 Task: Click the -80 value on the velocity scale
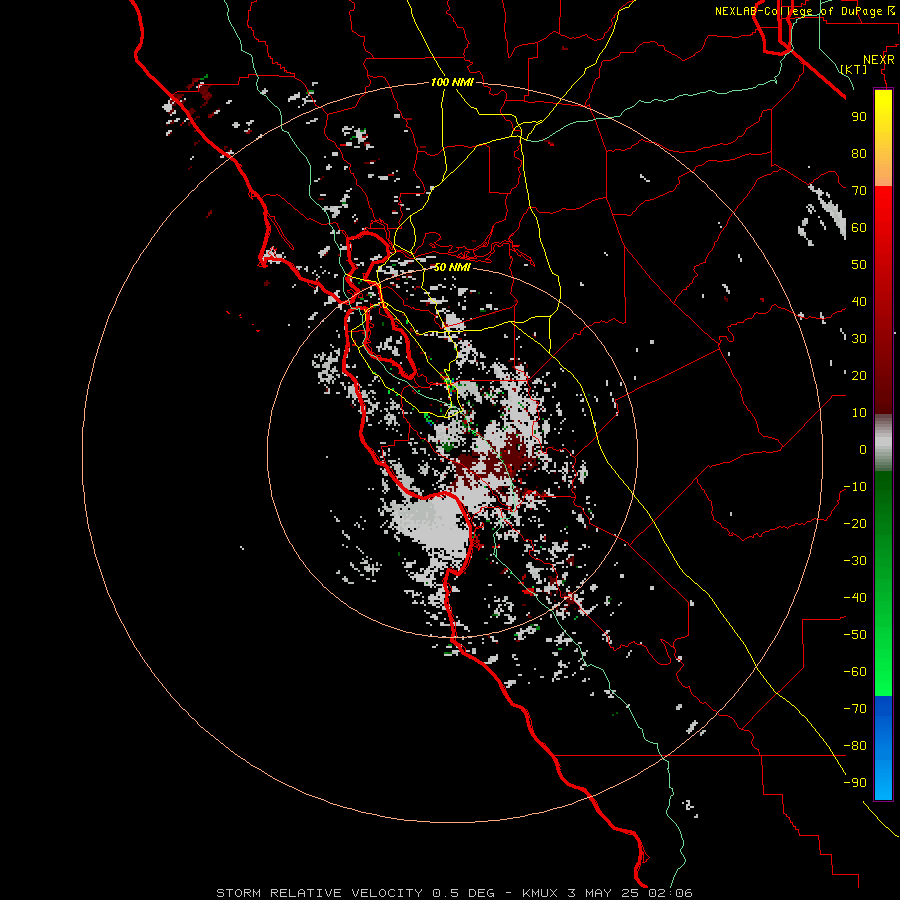[855, 746]
